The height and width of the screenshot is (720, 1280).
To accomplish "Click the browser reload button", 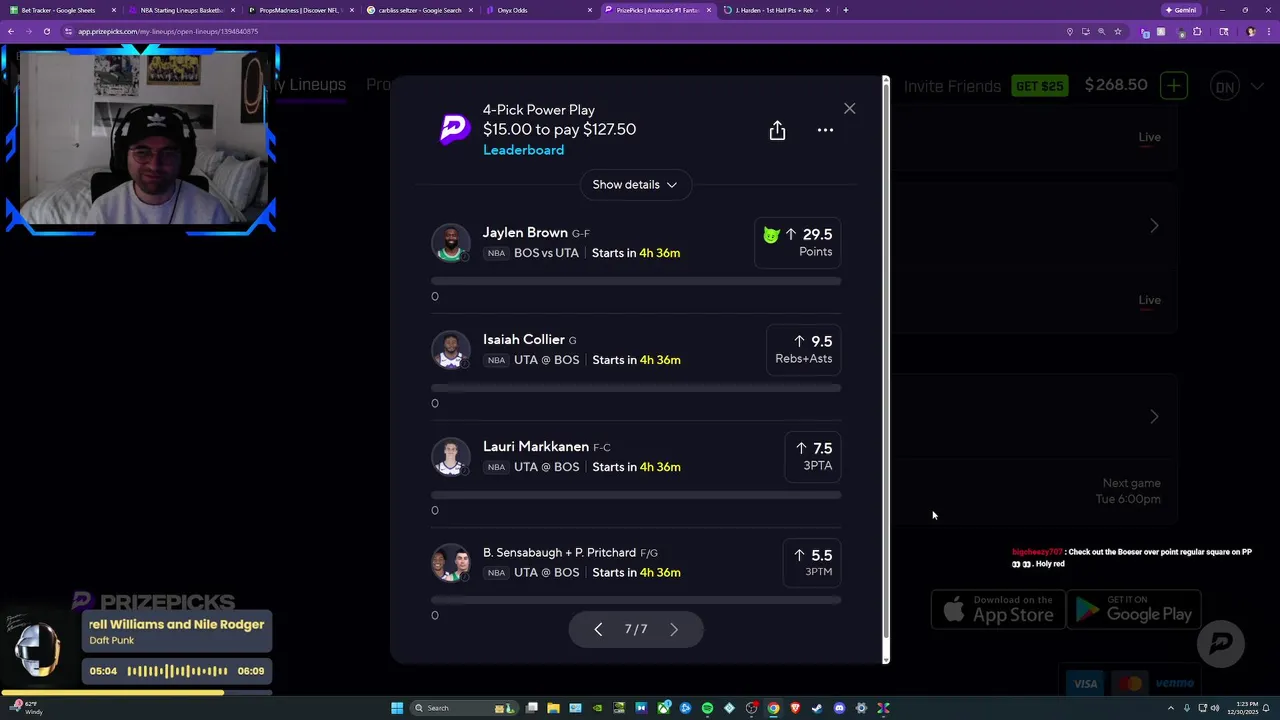I will click(x=46, y=31).
